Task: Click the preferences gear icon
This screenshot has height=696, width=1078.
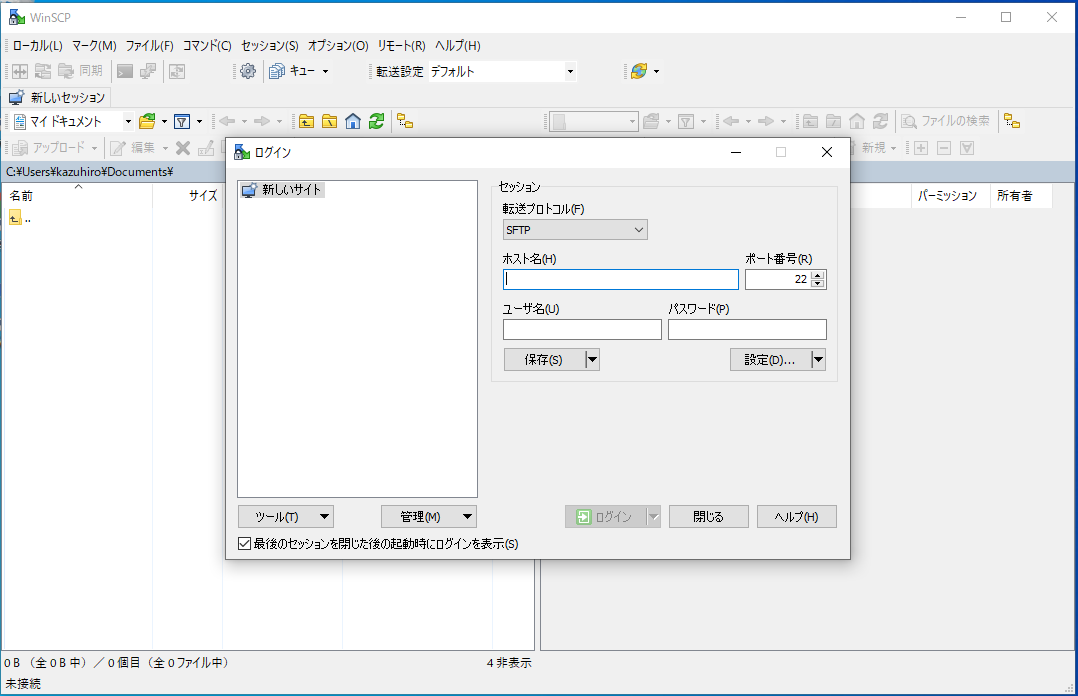Action: (248, 71)
